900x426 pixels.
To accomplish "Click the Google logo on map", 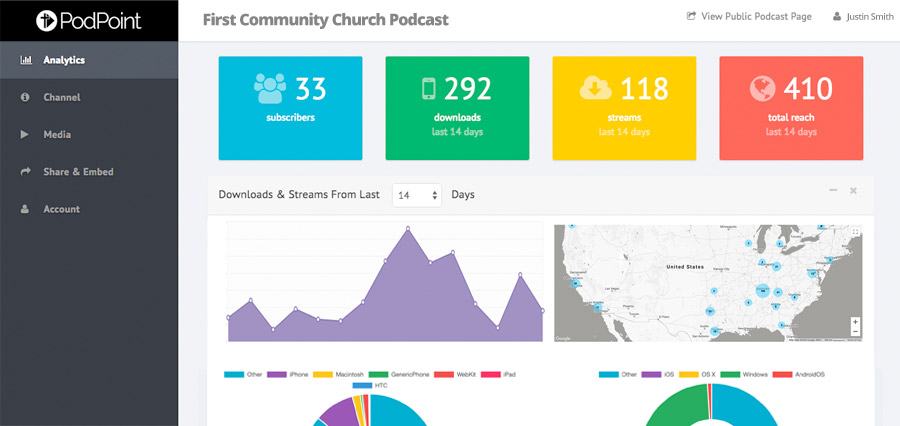I will click(x=563, y=338).
